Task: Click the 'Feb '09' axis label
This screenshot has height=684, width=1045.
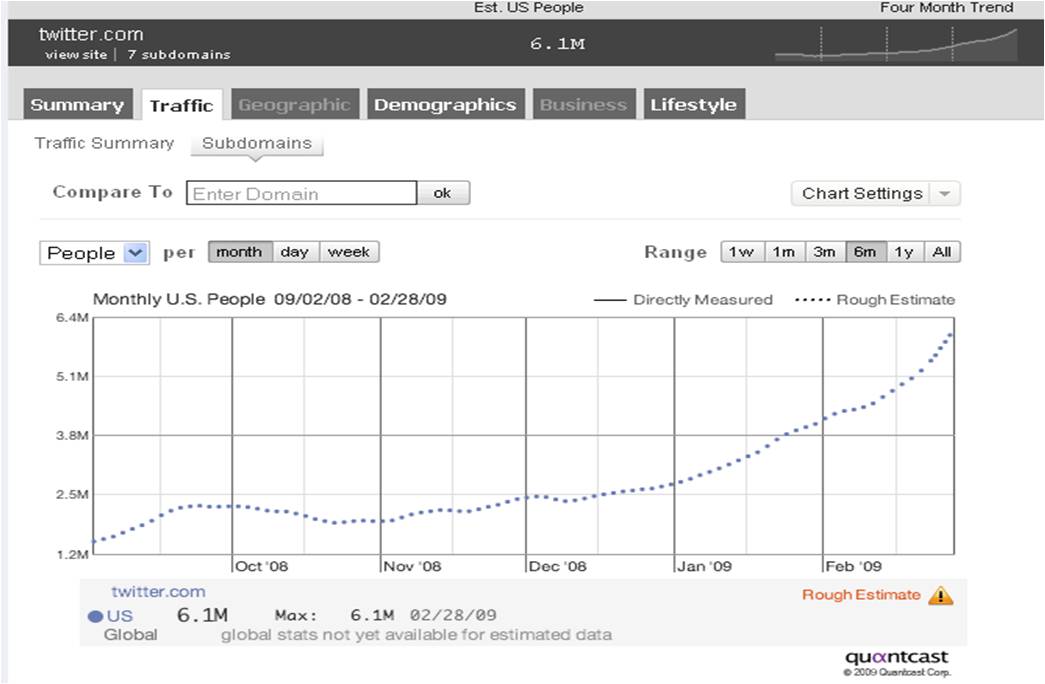Action: tap(853, 567)
